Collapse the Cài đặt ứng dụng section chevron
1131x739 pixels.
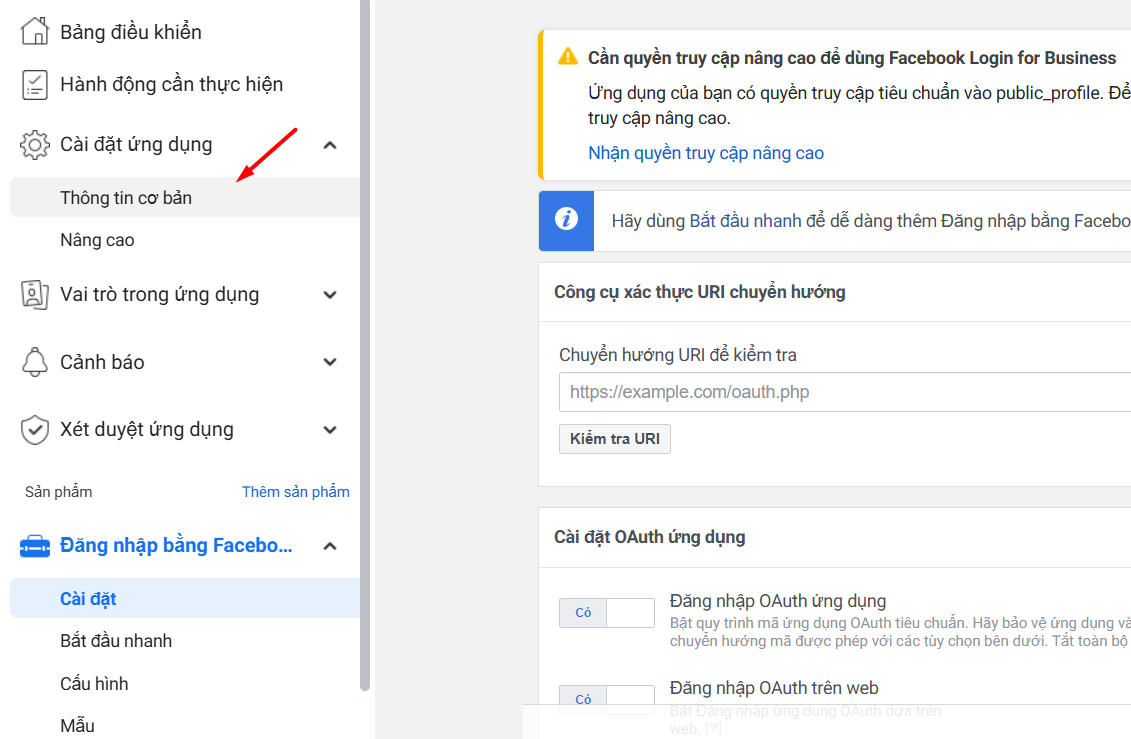pos(330,145)
